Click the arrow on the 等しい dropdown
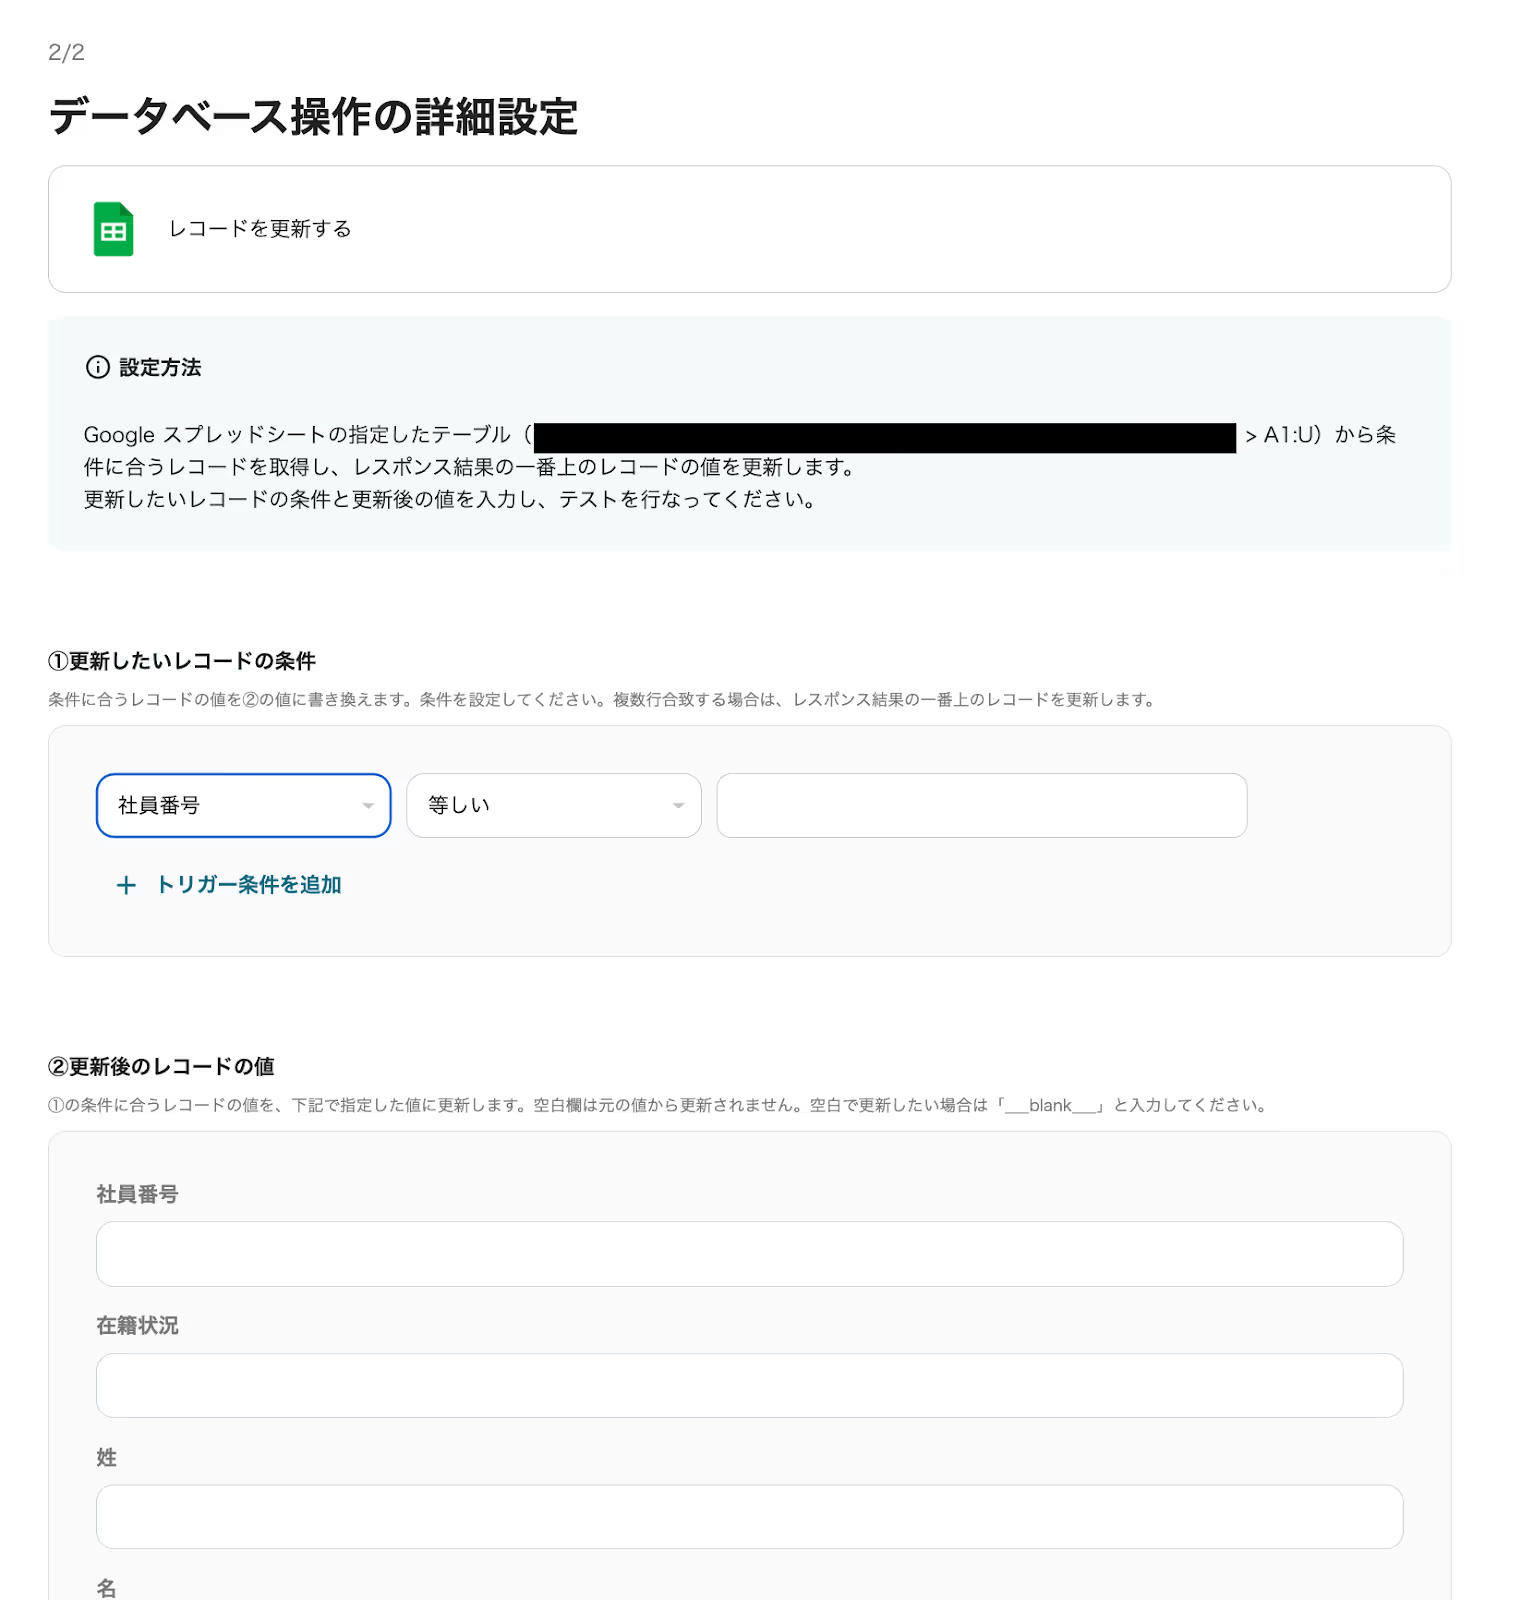This screenshot has width=1533, height=1600. 678,806
